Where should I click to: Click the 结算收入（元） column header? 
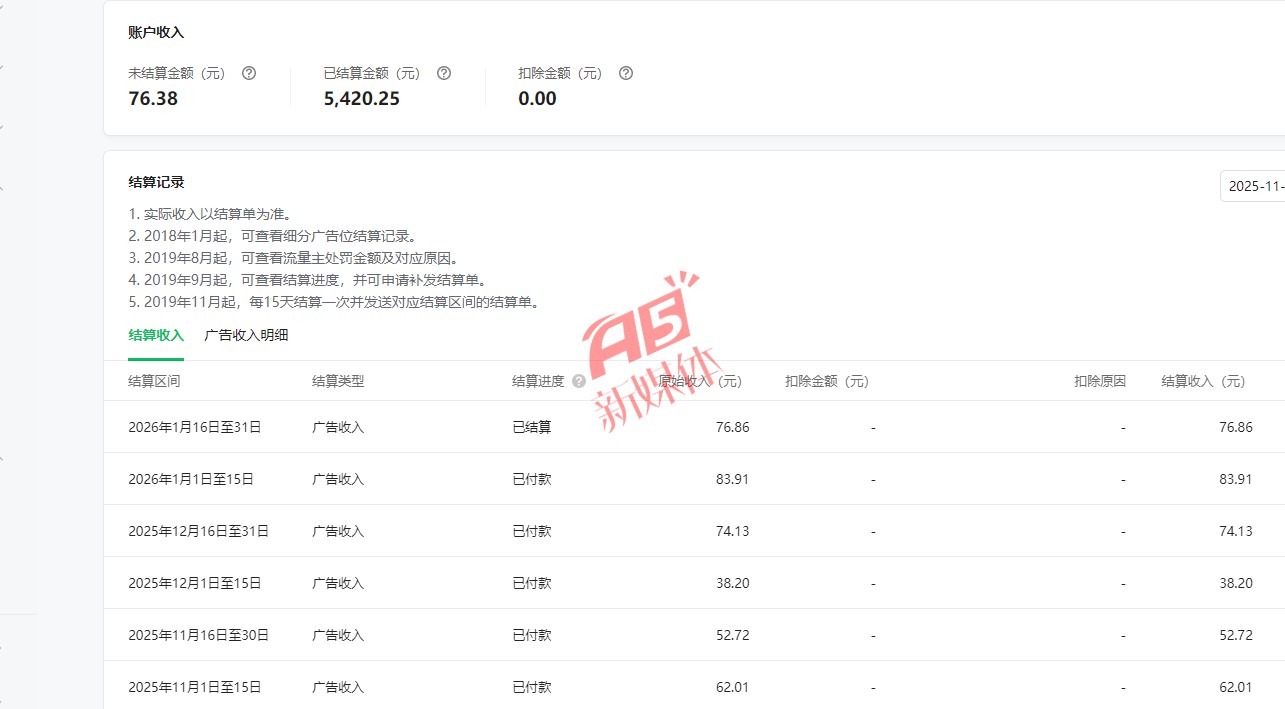tap(1203, 381)
